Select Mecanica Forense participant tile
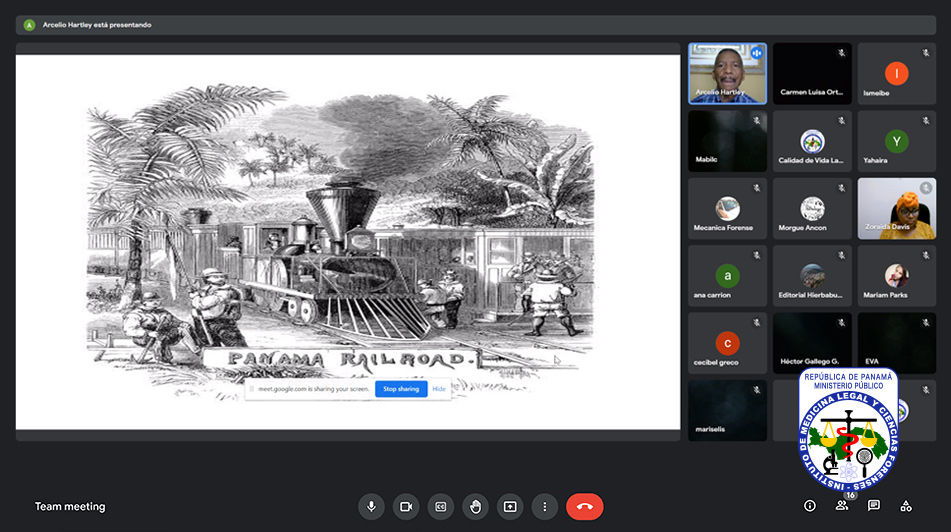The width and height of the screenshot is (951, 532). (x=727, y=209)
